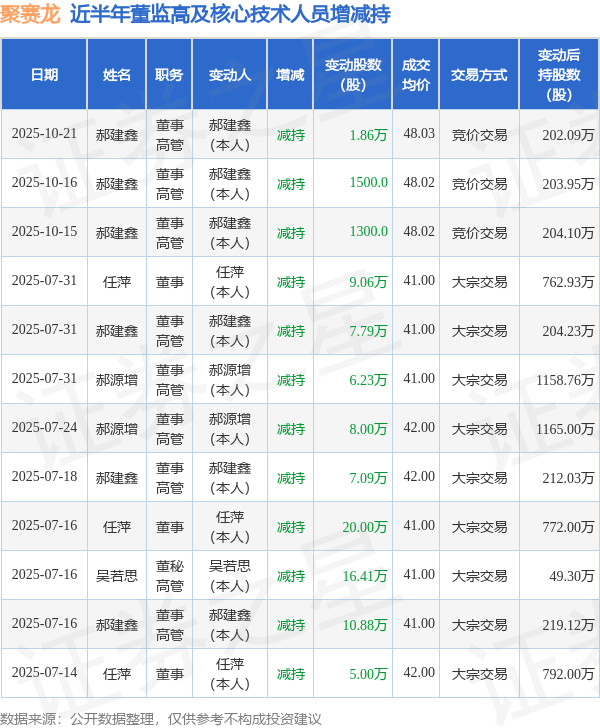The height and width of the screenshot is (728, 600).
Task: Click the holdings value 792.00万
Action: pyautogui.click(x=568, y=674)
